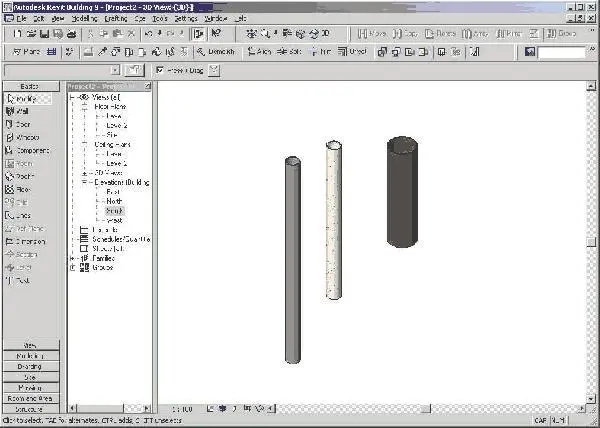This screenshot has height=428, width=600.
Task: Pick the Window tool in Basics panel
Action: pos(22,137)
